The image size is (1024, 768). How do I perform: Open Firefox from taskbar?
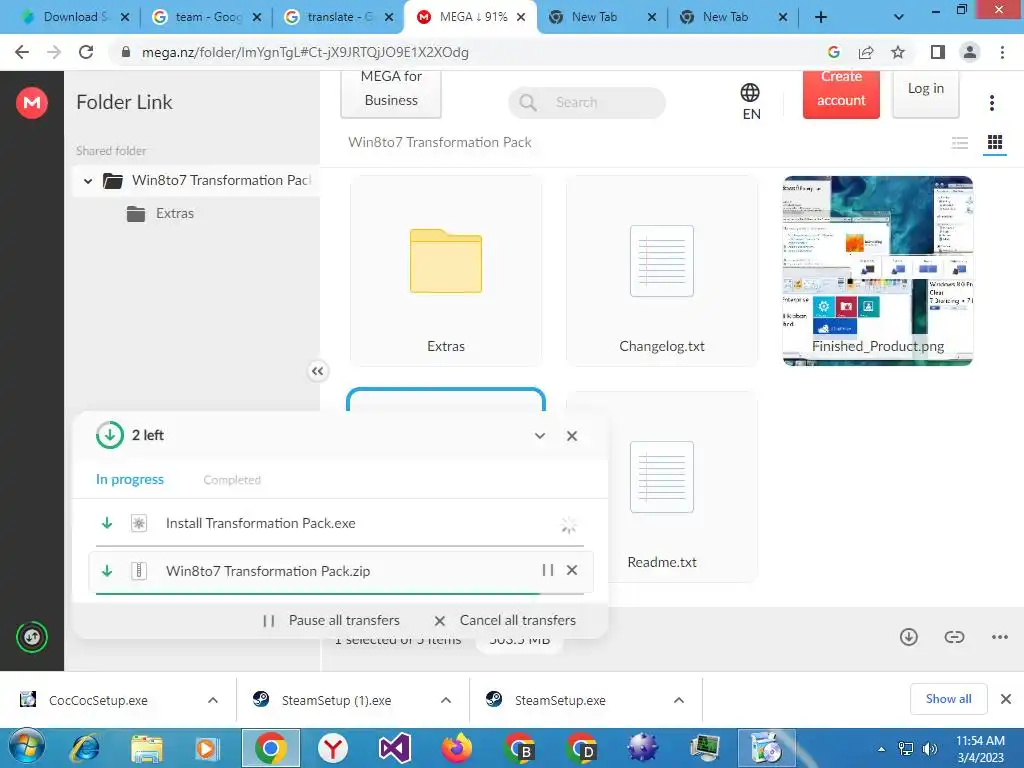click(456, 748)
